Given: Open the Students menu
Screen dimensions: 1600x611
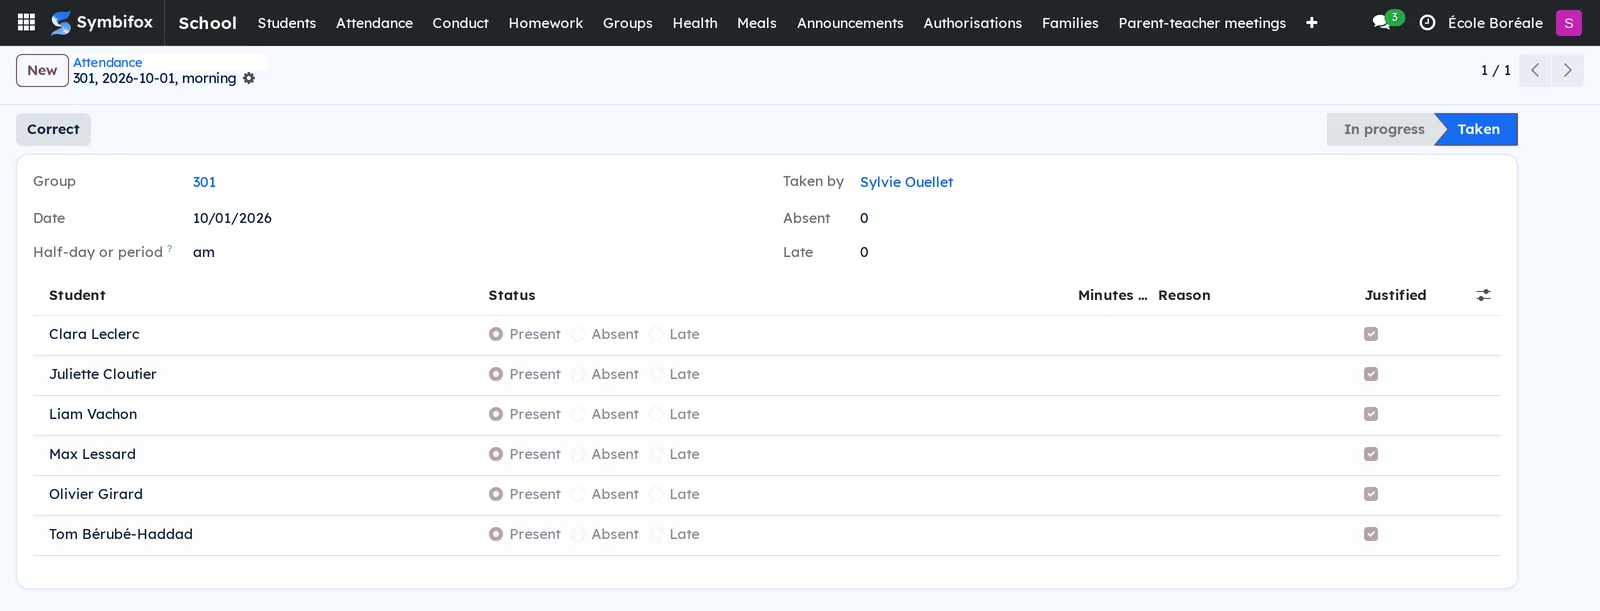Looking at the screenshot, I should click(x=287, y=22).
